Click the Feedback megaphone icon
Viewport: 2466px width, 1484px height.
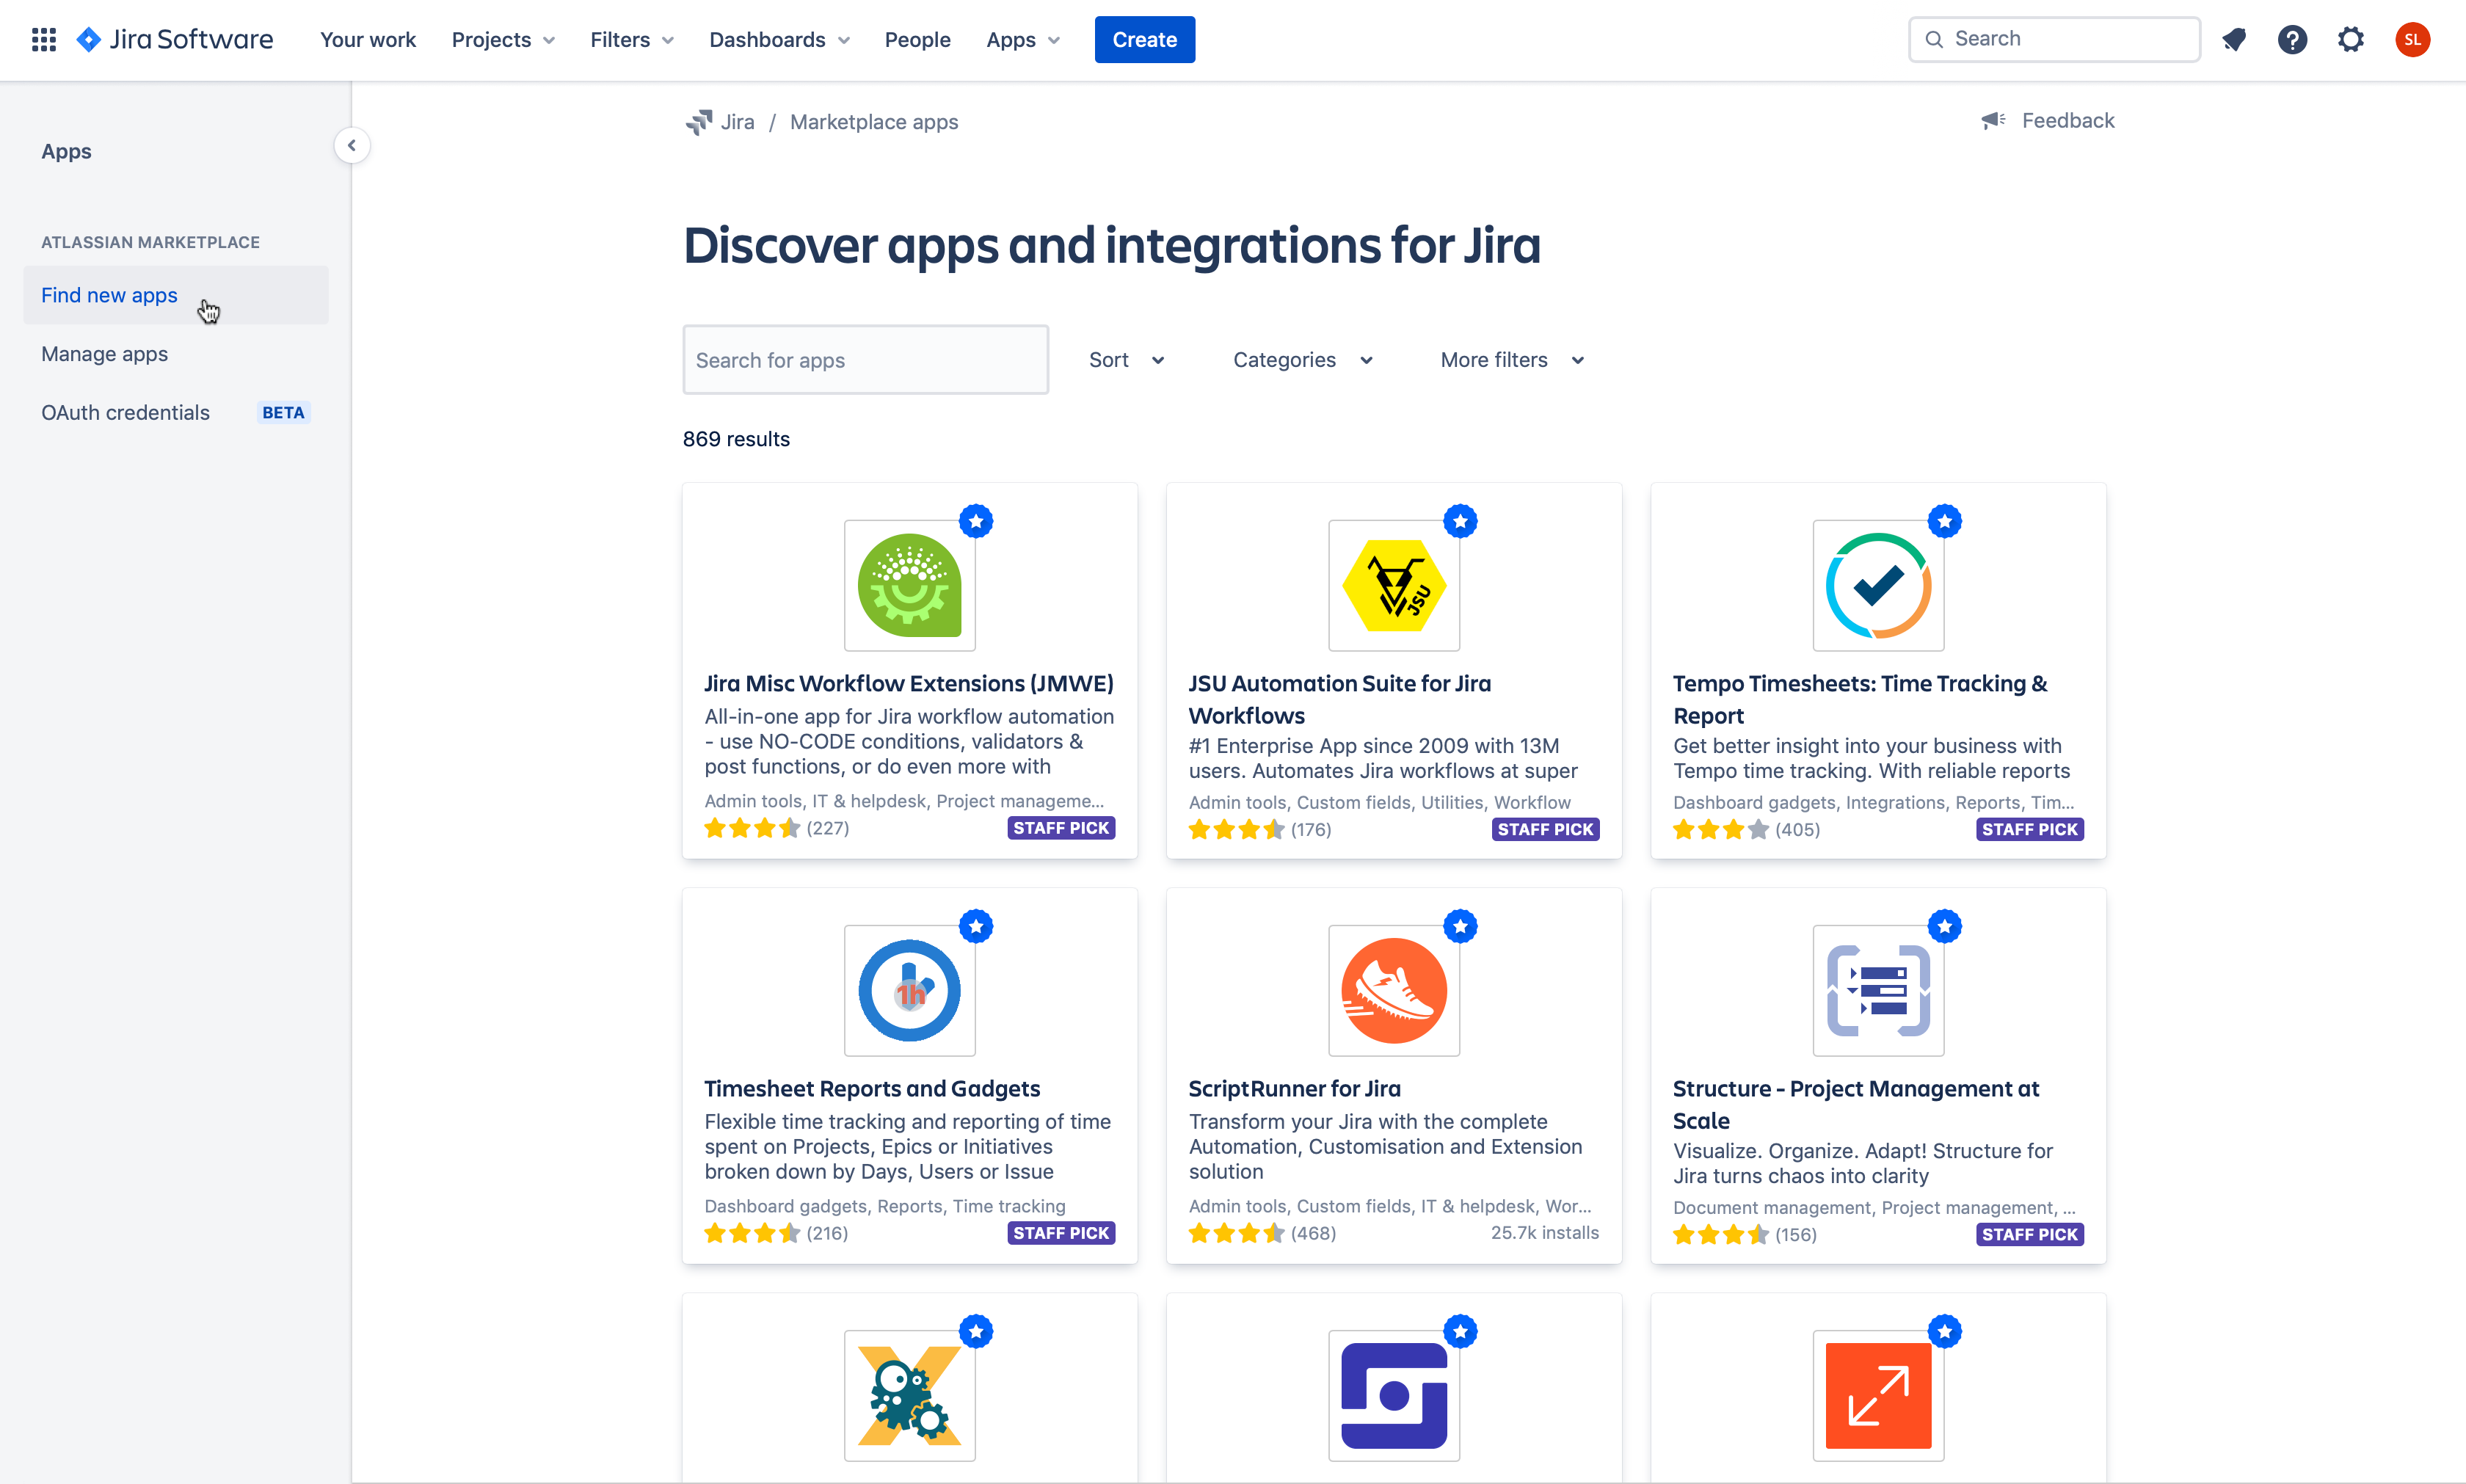click(1993, 121)
